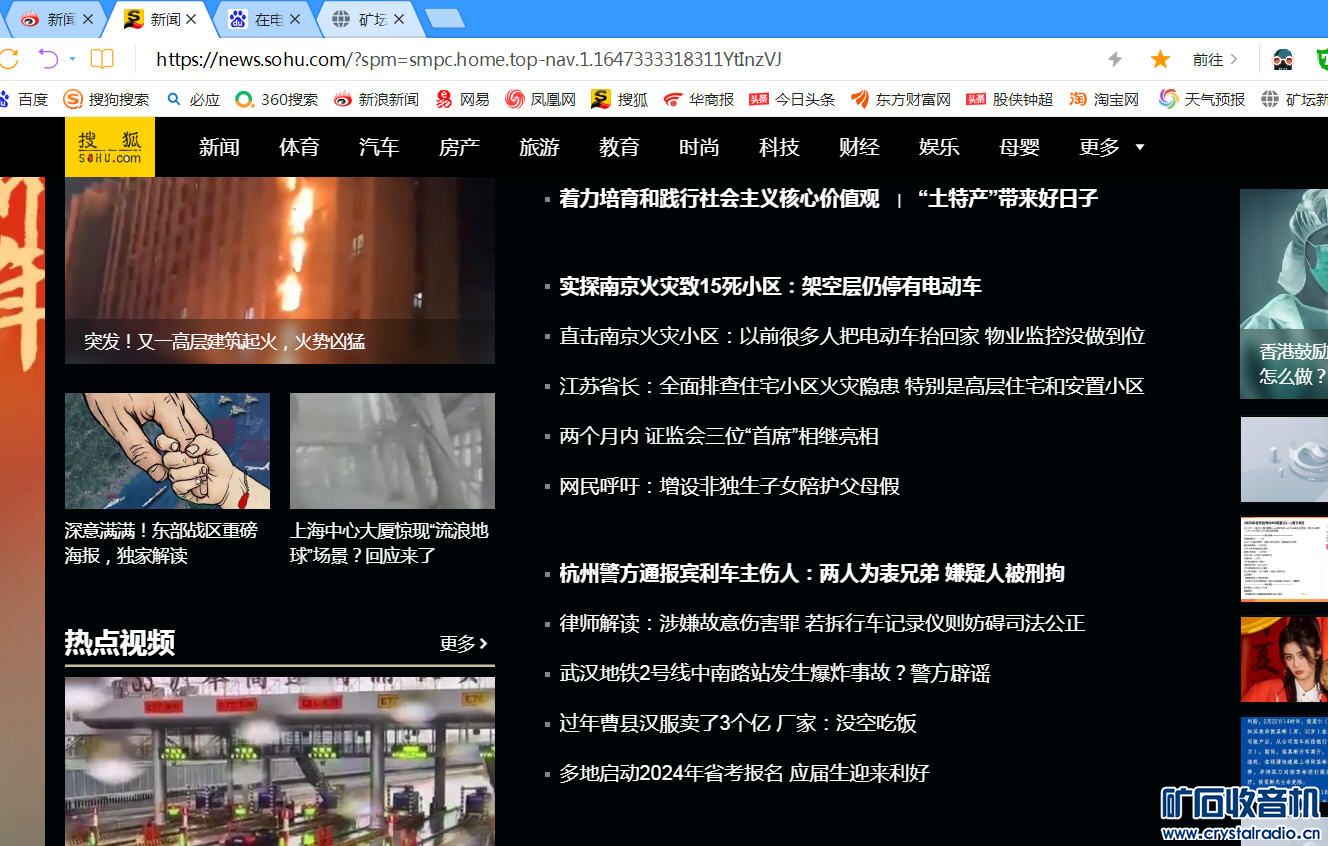This screenshot has height=846, width=1328.
Task: Open the 东部战区 poster thumbnail
Action: (x=167, y=451)
